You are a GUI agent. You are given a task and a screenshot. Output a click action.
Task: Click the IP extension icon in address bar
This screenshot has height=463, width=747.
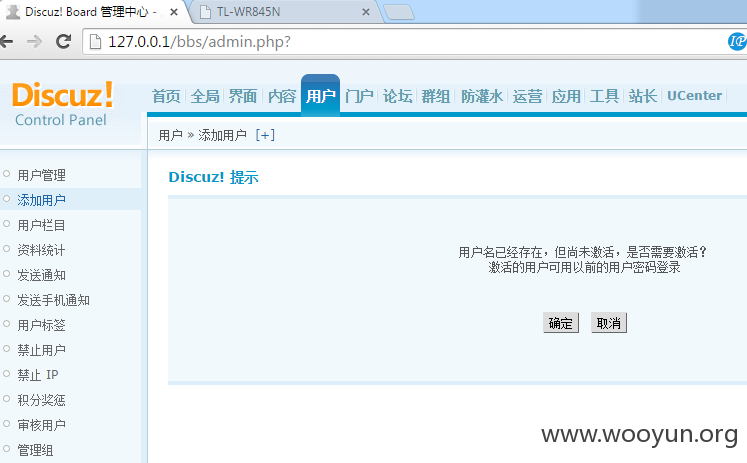pos(737,41)
